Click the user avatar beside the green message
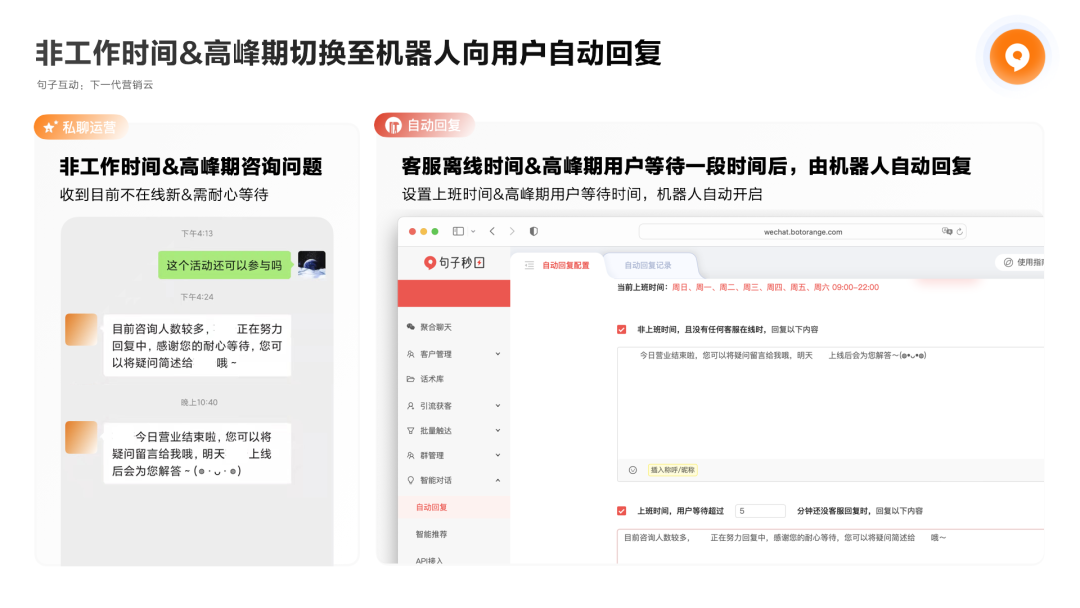 tap(311, 264)
